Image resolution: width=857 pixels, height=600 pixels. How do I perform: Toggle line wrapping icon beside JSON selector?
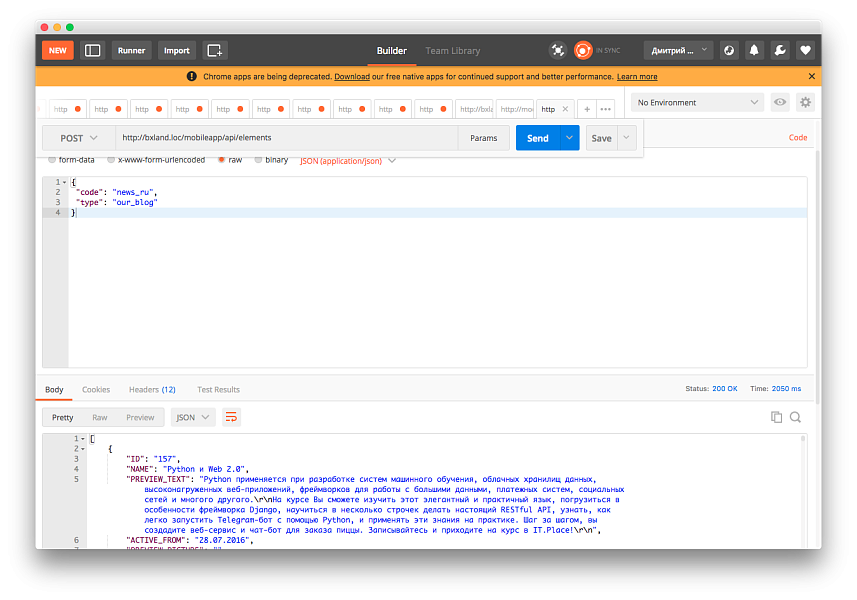click(x=231, y=417)
